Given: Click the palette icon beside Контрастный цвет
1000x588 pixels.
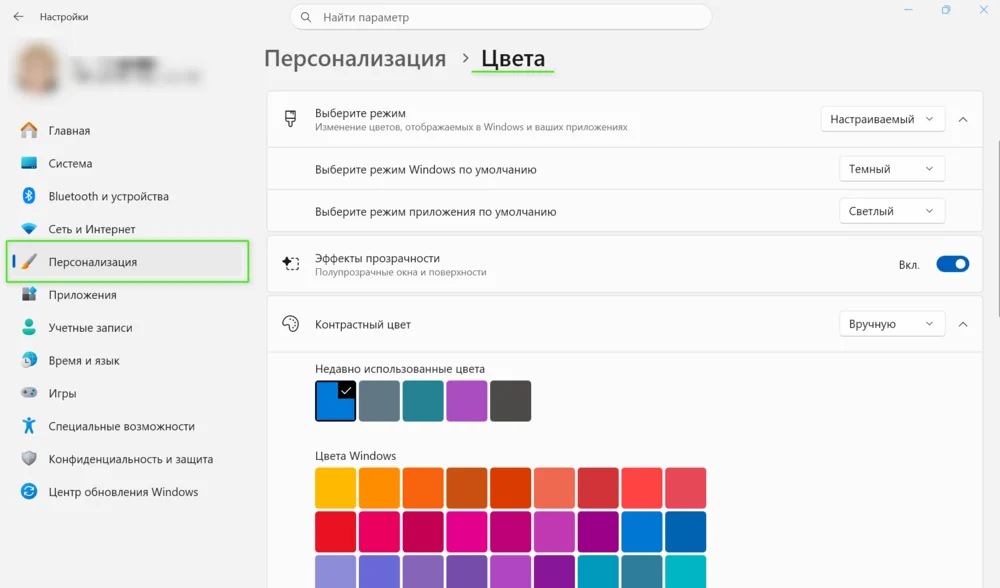Looking at the screenshot, I should (291, 324).
